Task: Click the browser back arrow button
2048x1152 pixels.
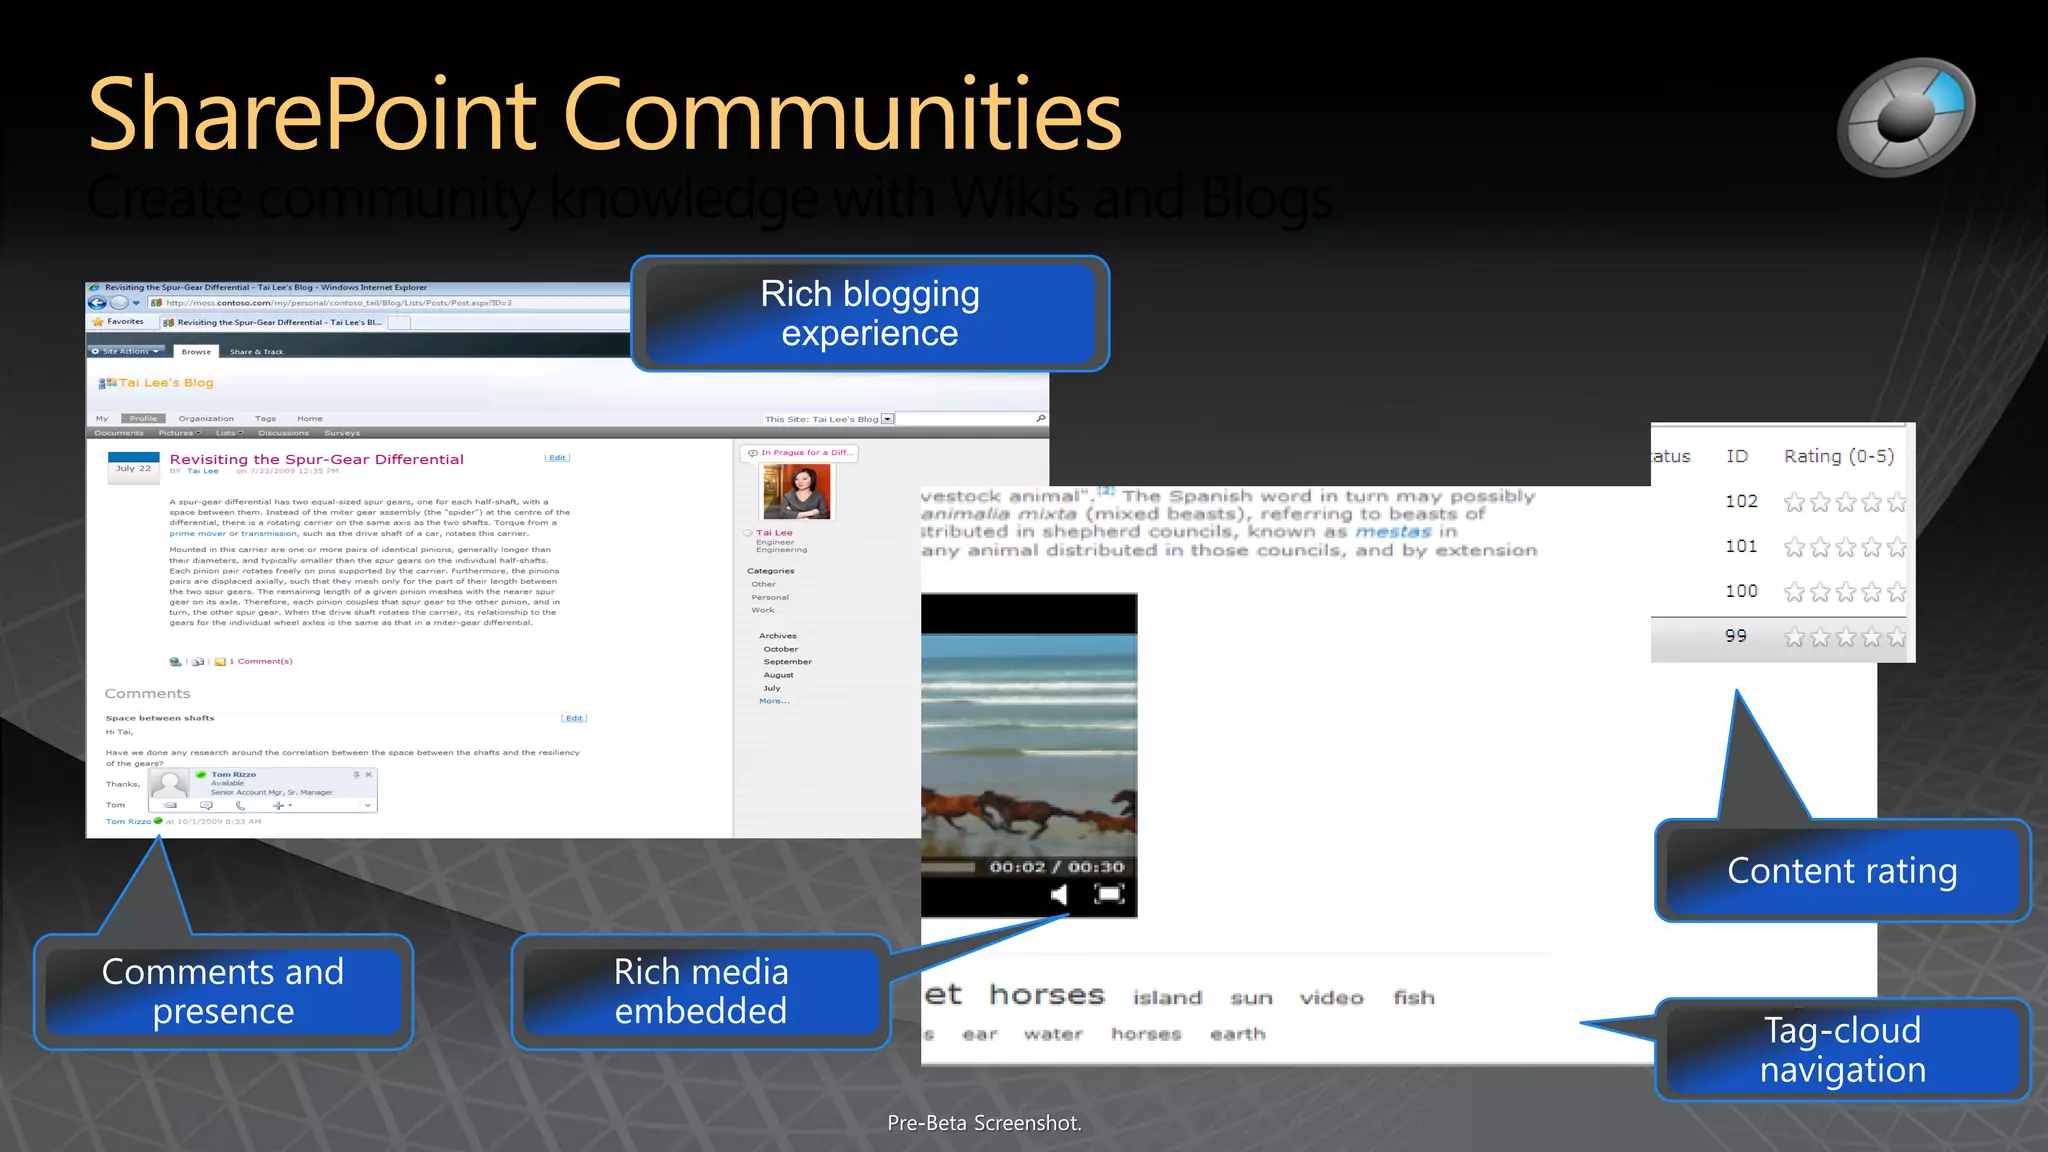Action: pos(97,303)
